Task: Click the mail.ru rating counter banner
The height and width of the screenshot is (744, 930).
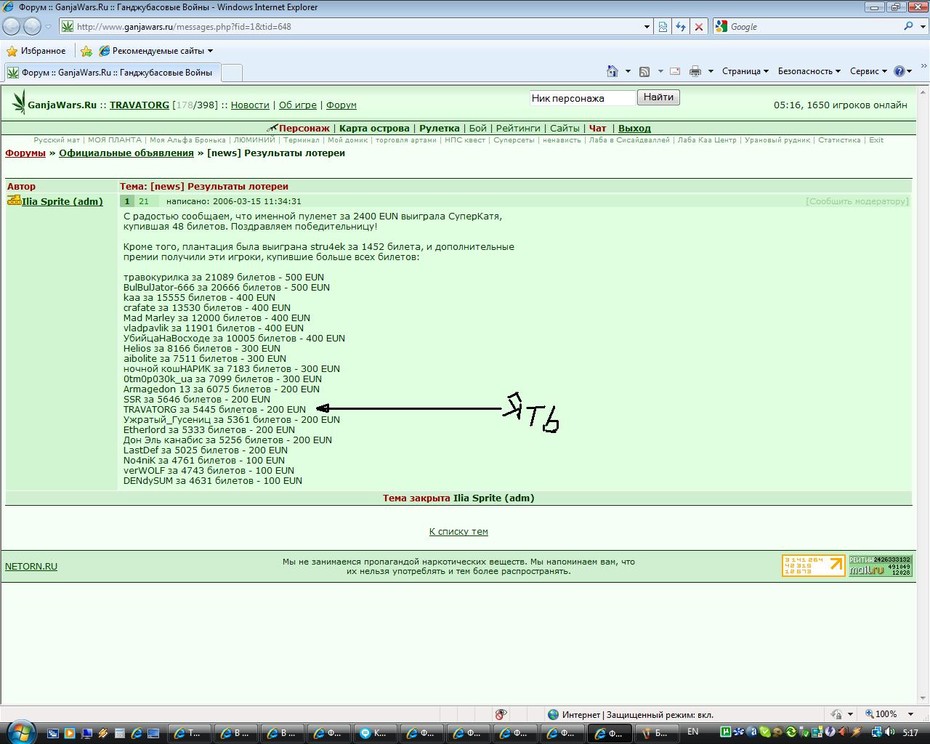Action: [880, 566]
